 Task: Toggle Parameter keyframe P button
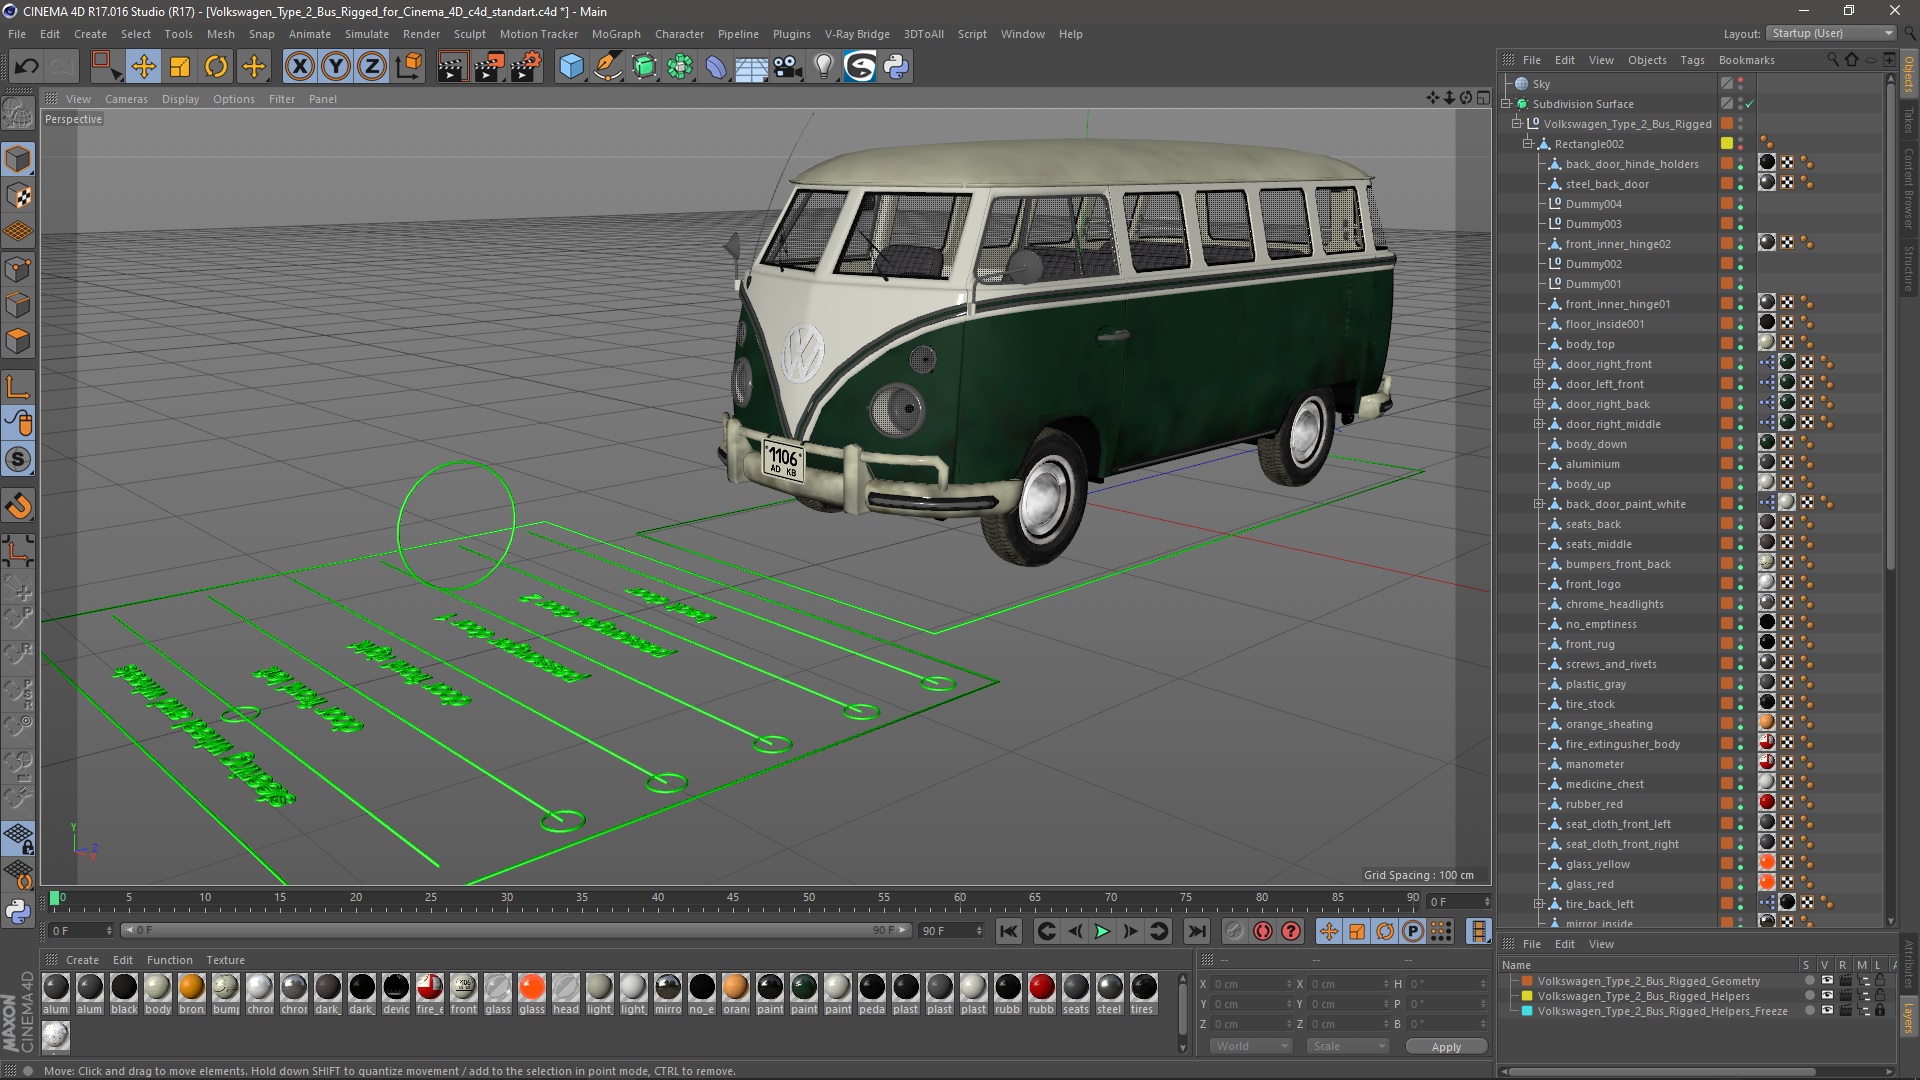[x=1412, y=931]
